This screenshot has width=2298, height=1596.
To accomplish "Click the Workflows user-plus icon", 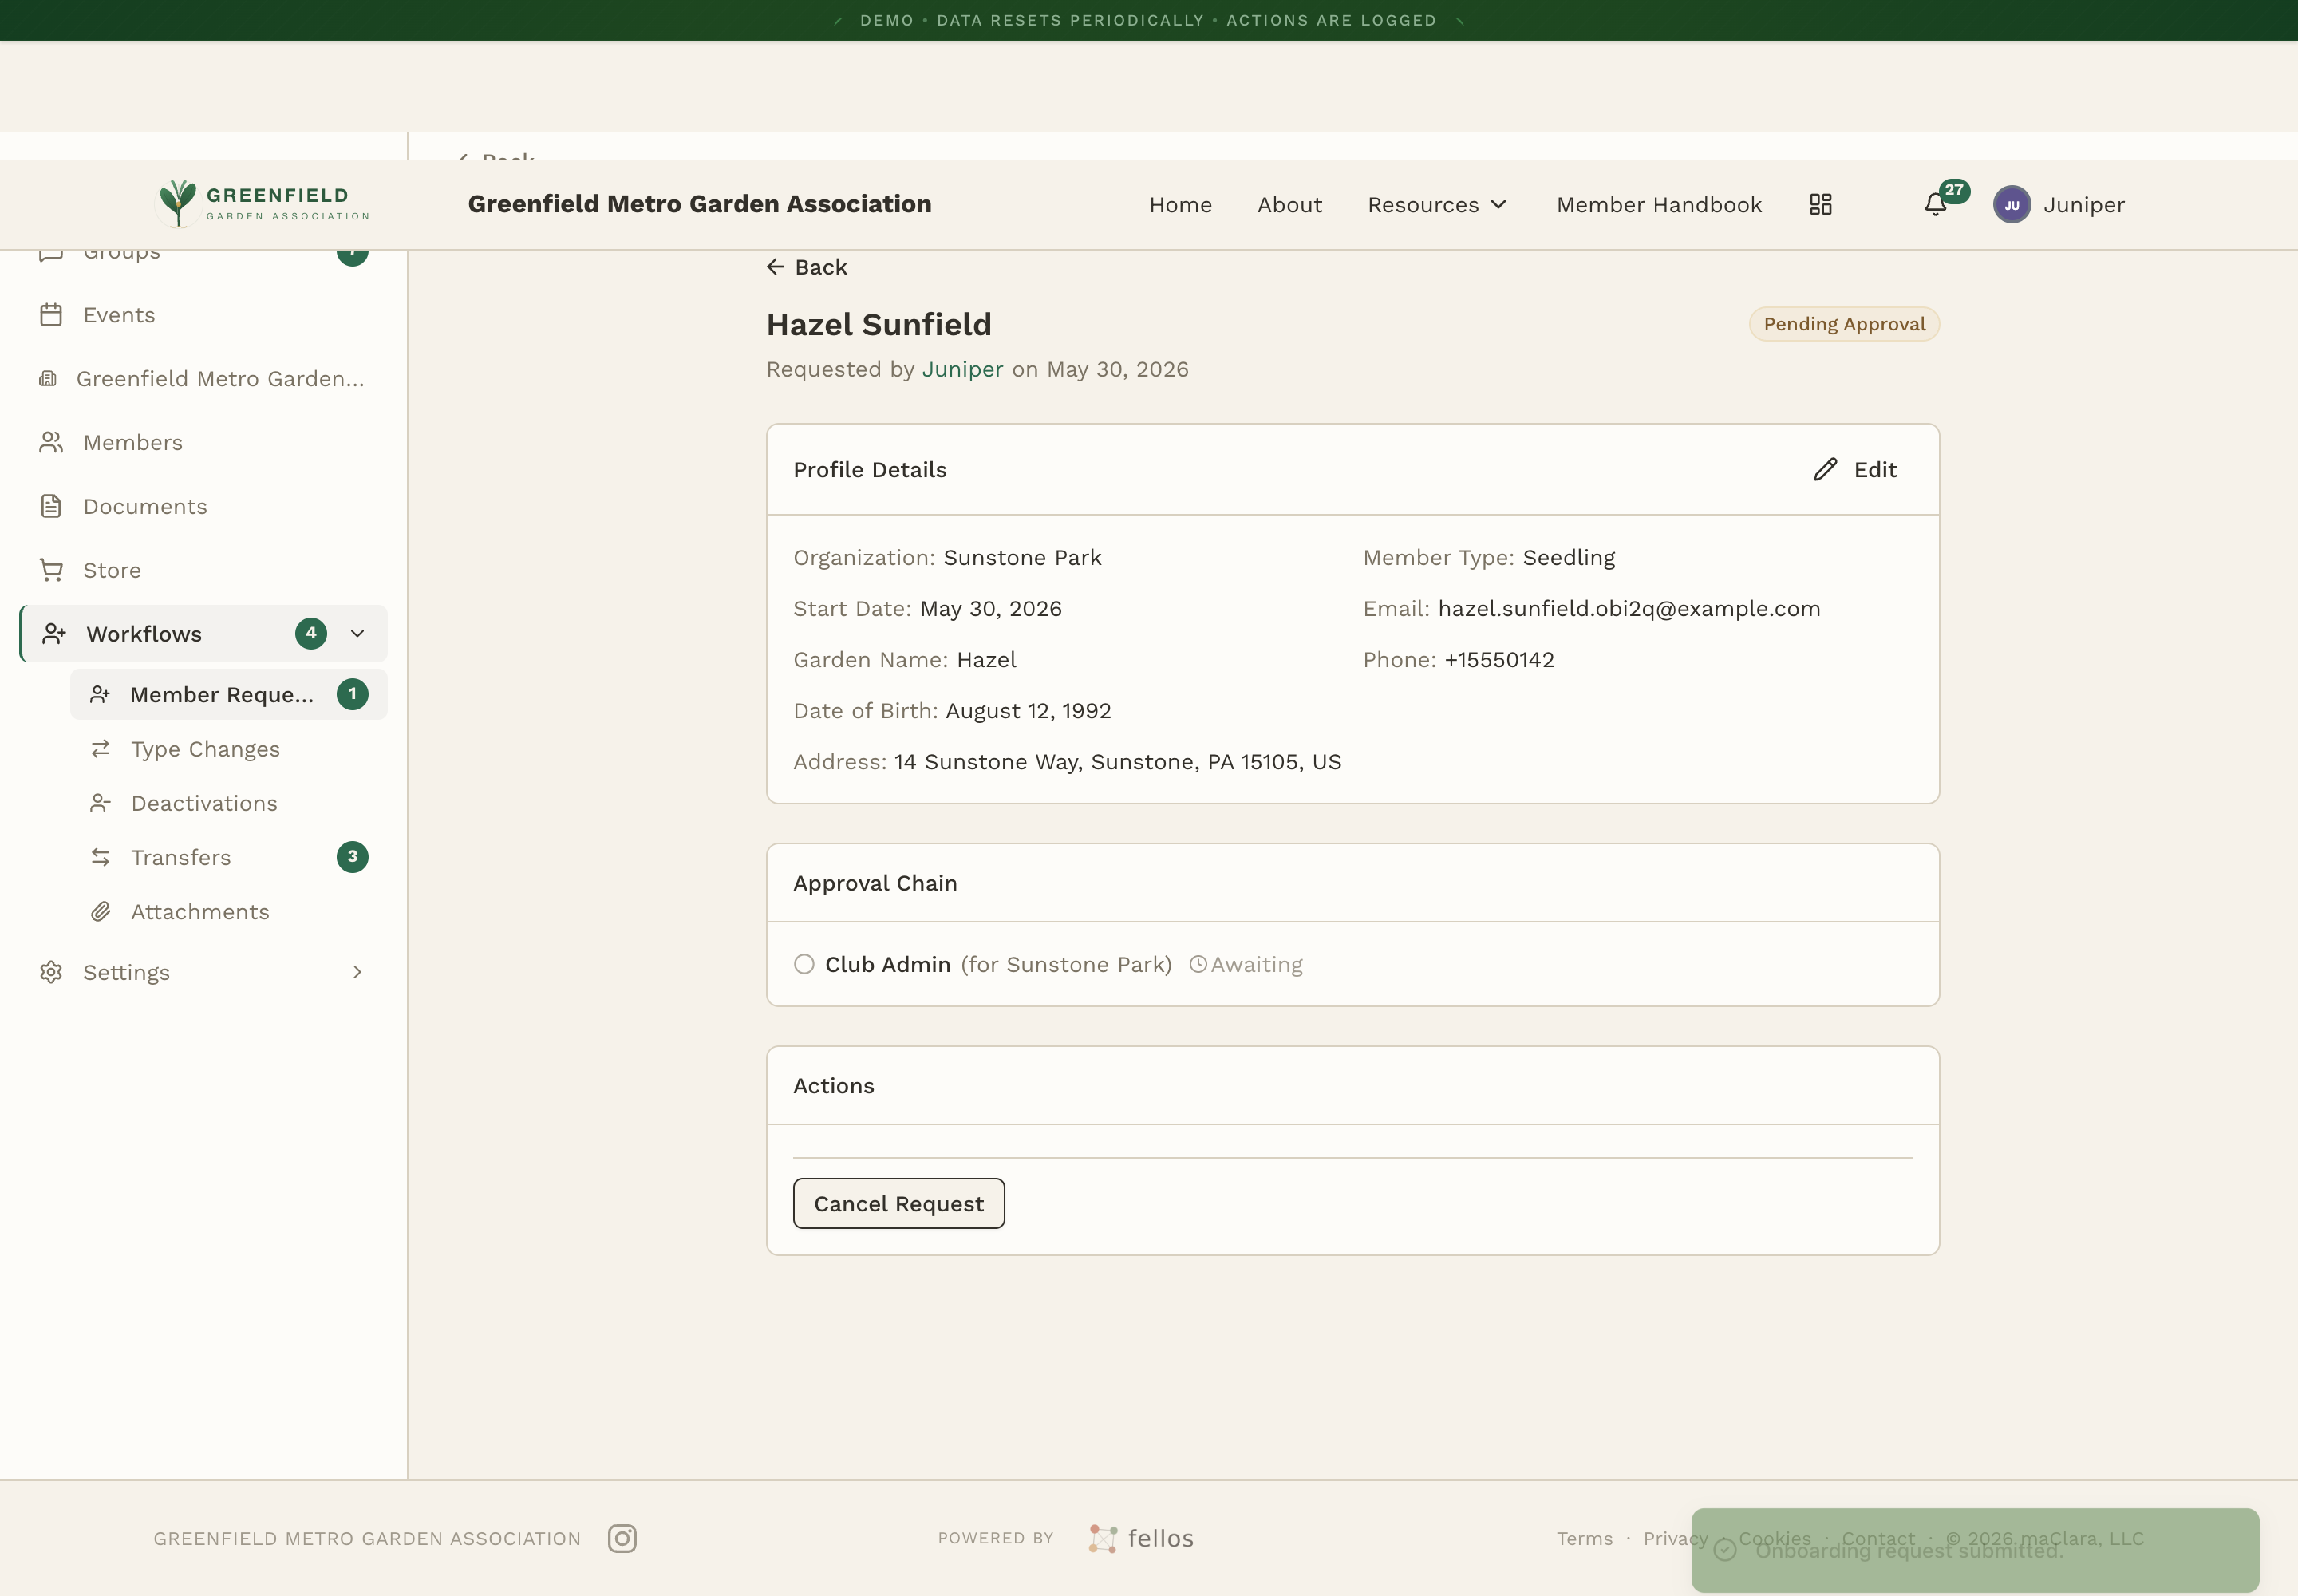I will 54,634.
